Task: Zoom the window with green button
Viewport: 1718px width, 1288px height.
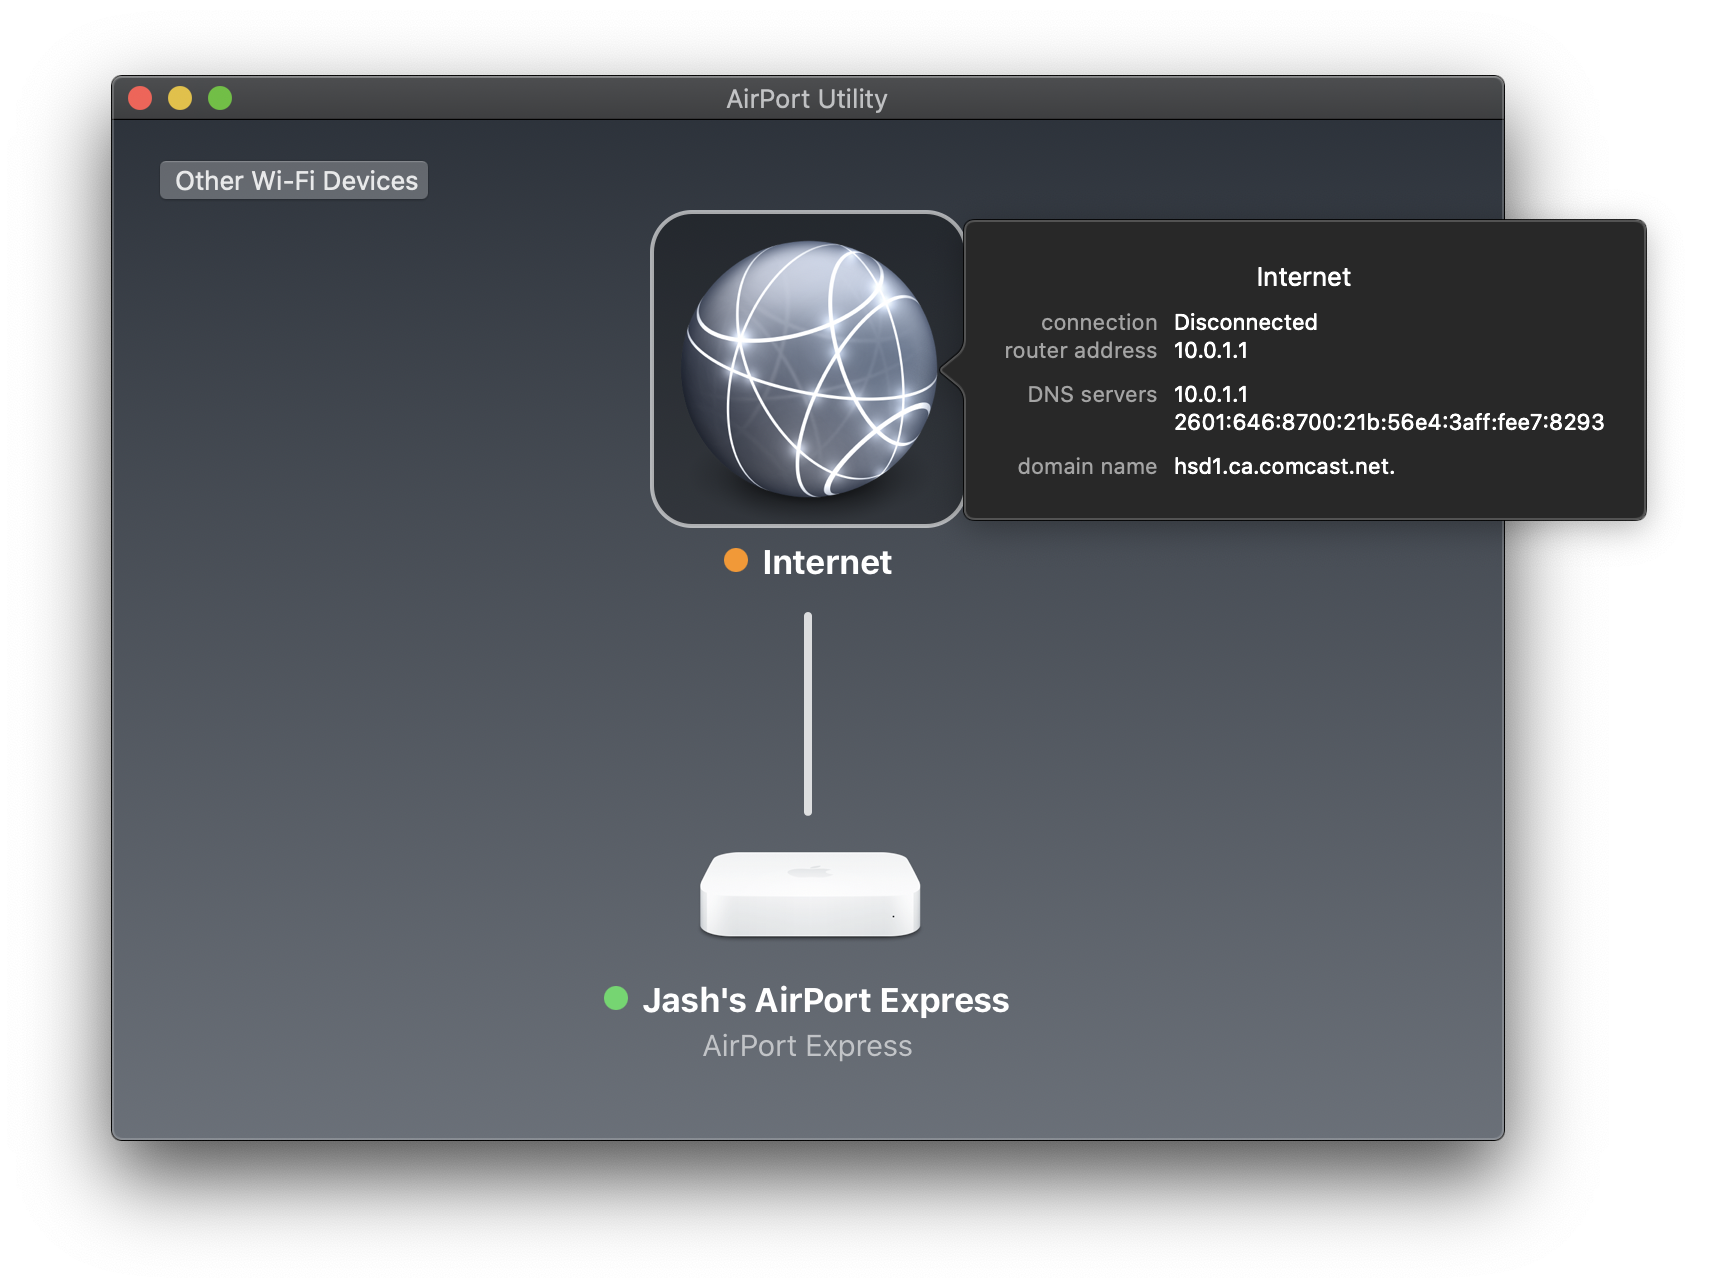Action: coord(220,98)
